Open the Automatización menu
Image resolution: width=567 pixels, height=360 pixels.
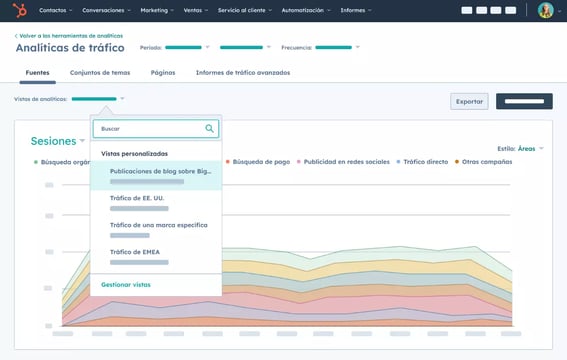click(x=306, y=10)
